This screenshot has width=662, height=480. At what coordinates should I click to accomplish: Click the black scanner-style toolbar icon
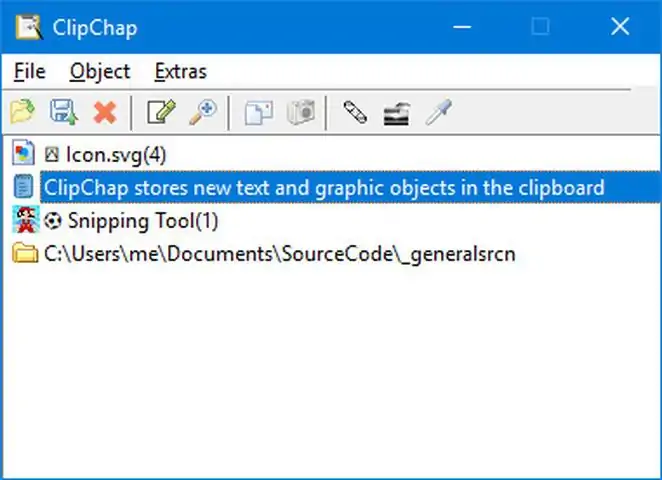(x=396, y=112)
